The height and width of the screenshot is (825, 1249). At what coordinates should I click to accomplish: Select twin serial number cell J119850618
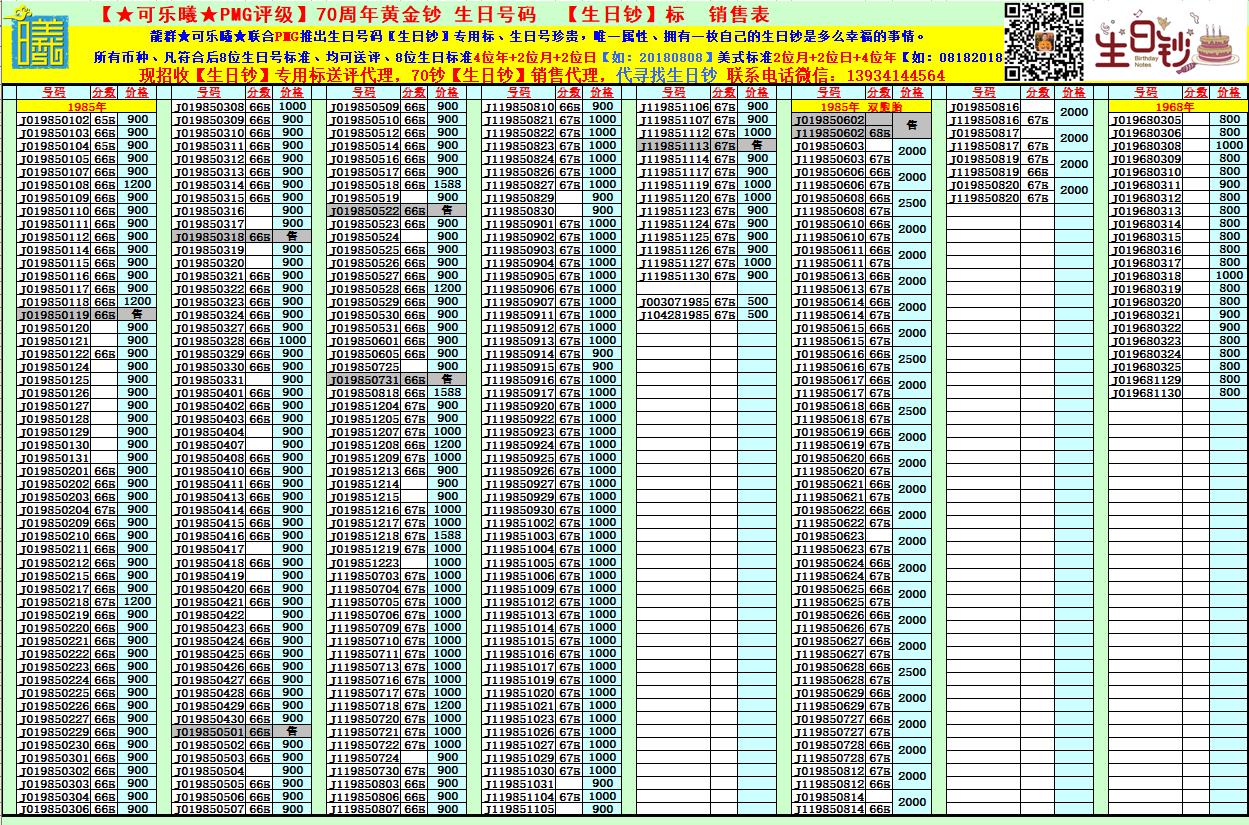coord(829,419)
